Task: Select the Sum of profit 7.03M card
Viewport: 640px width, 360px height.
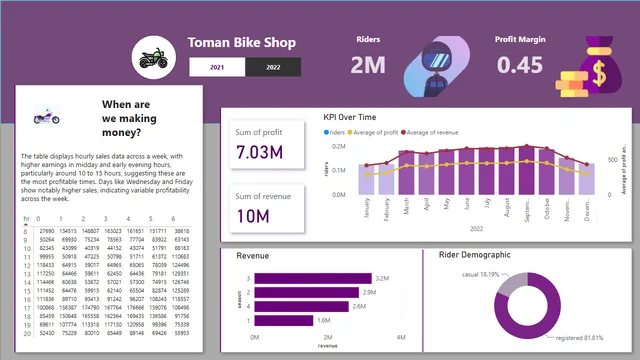Action: (x=267, y=144)
